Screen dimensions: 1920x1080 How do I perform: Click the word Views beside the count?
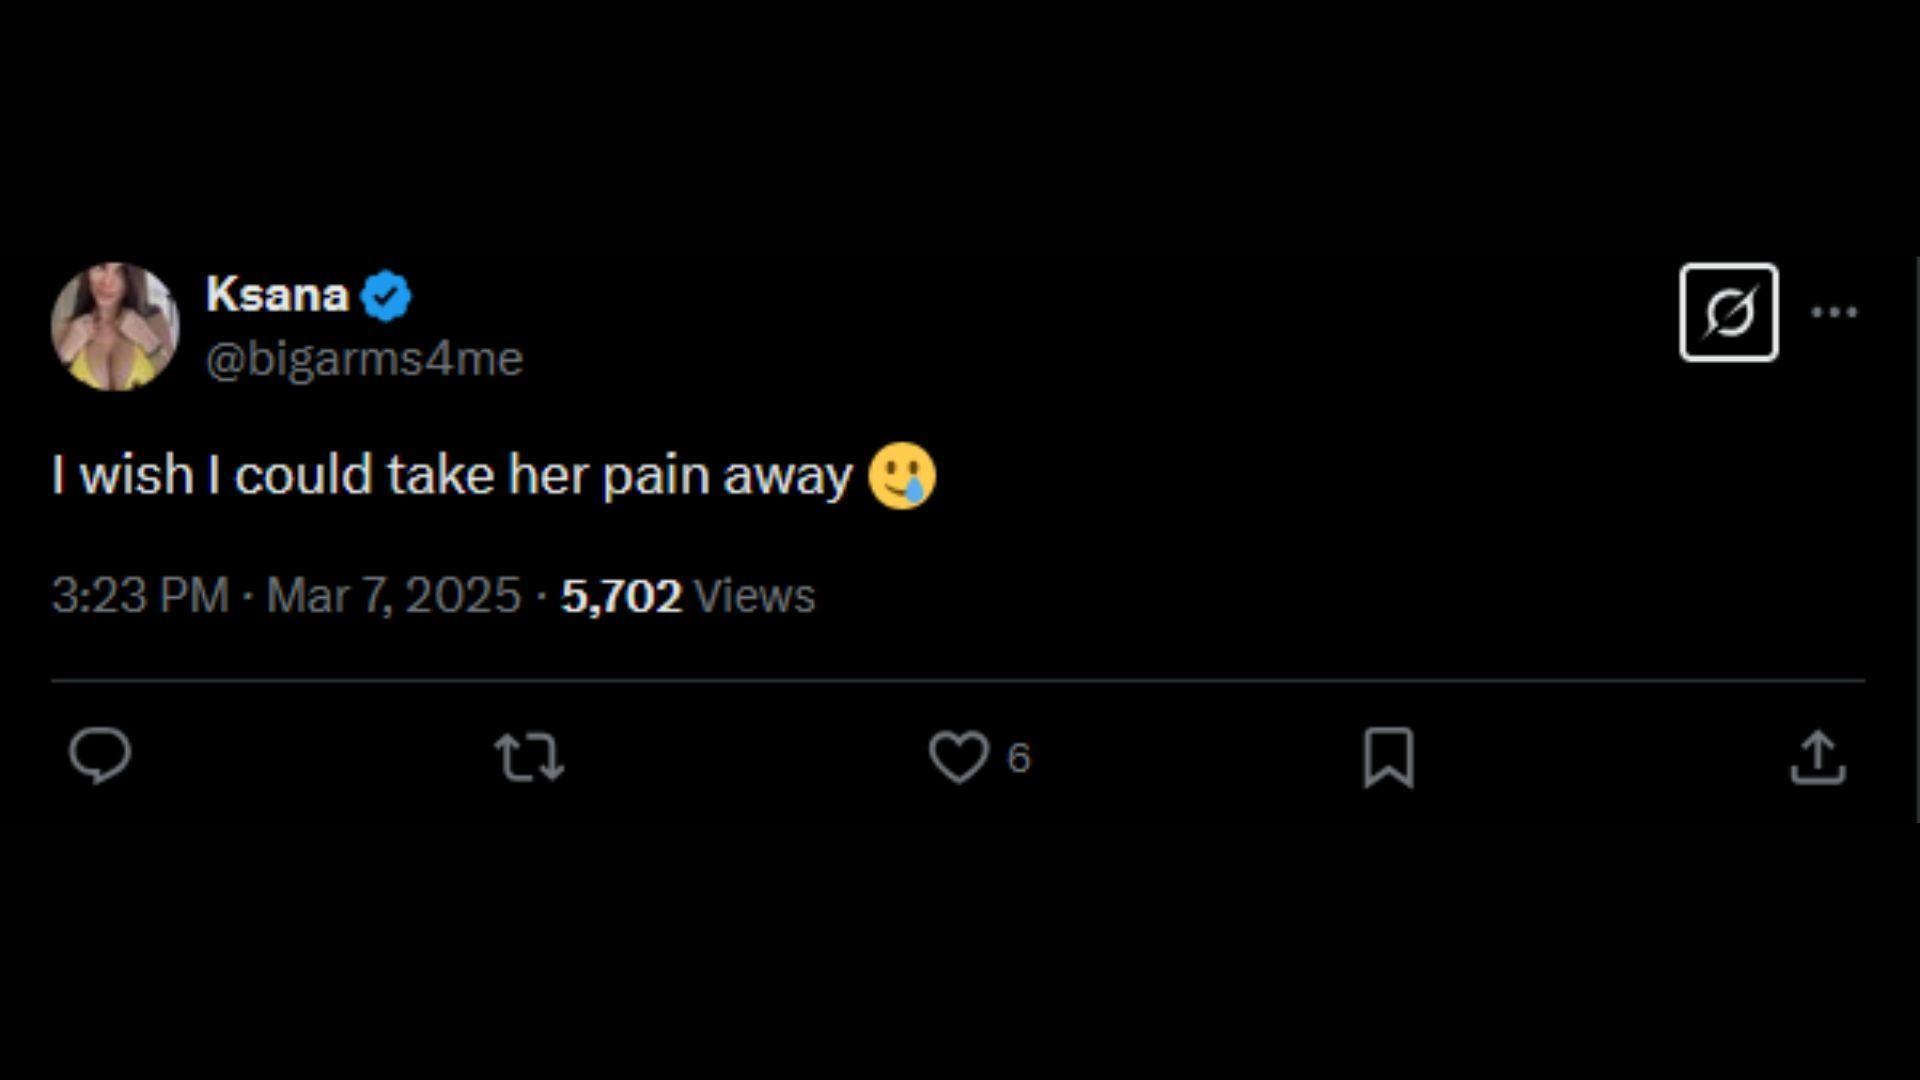tap(754, 596)
